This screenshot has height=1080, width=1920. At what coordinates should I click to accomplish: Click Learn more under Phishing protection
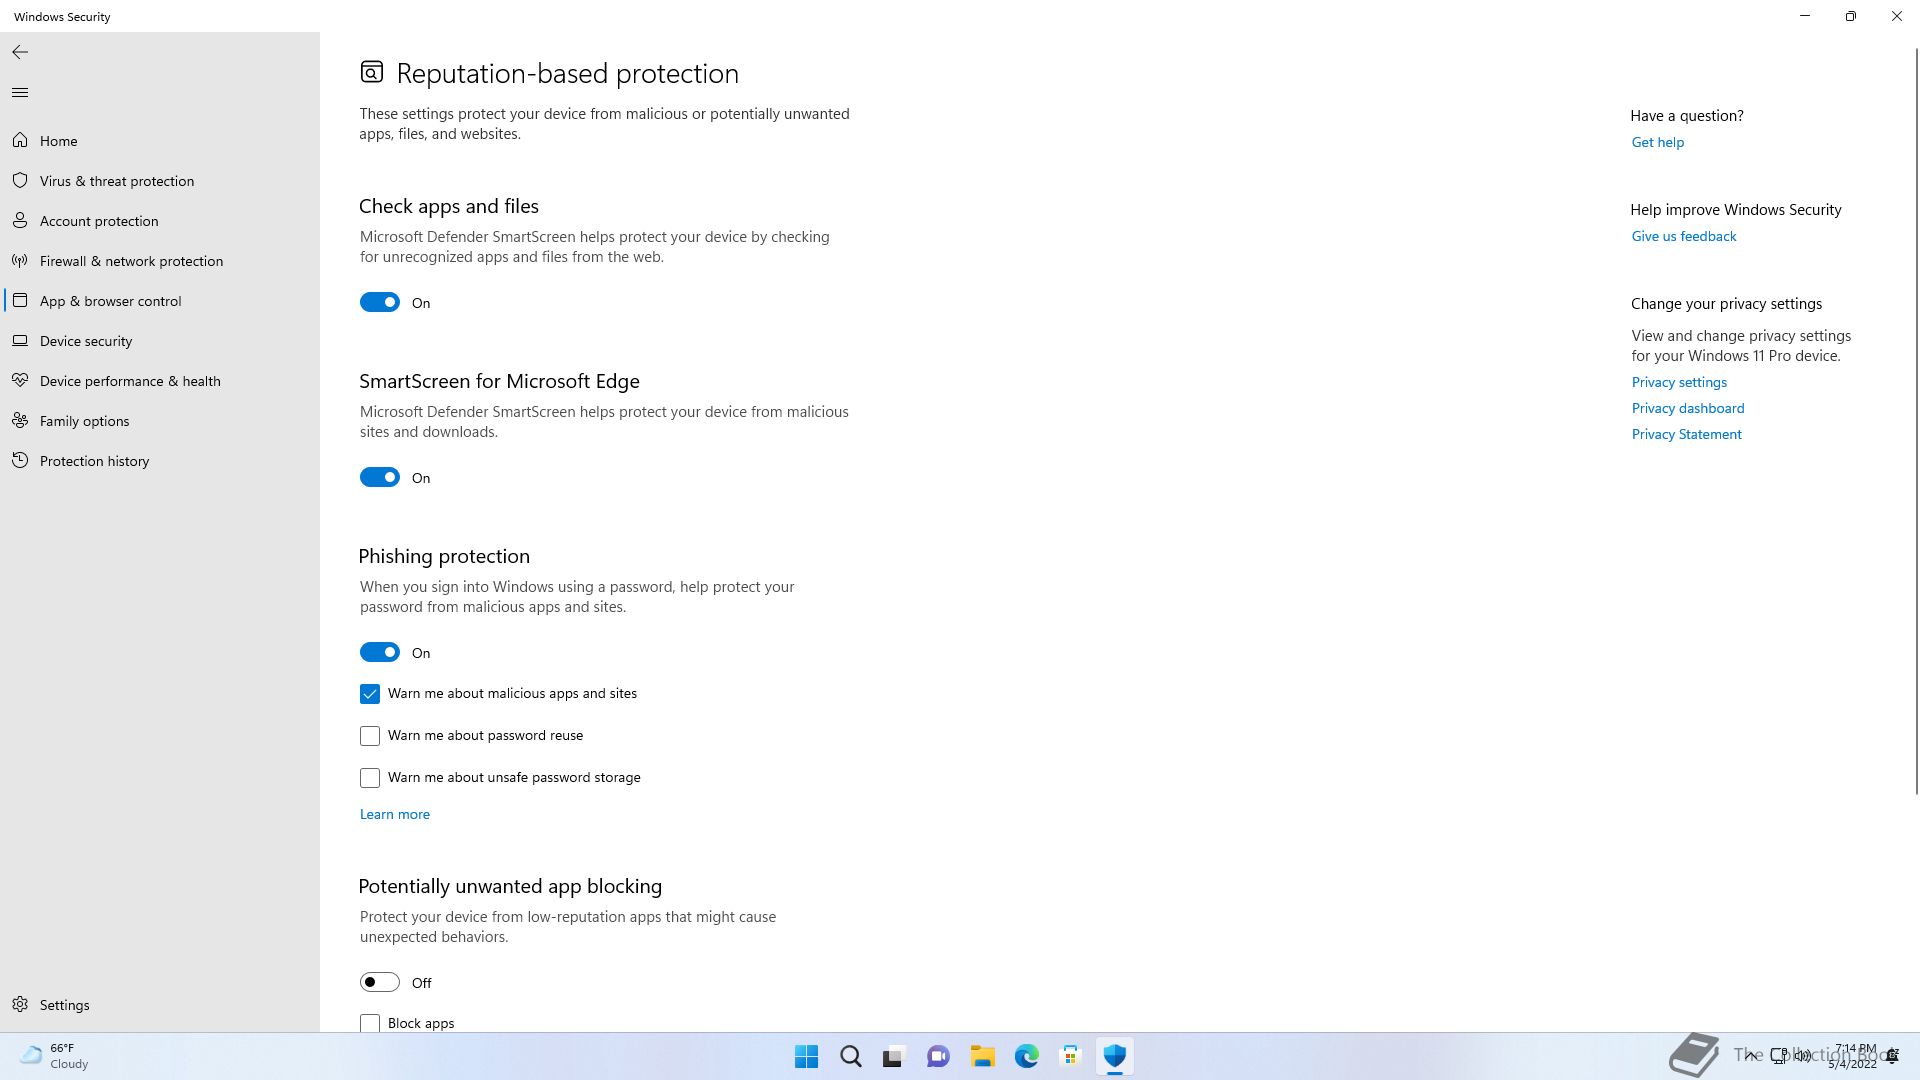coord(394,814)
